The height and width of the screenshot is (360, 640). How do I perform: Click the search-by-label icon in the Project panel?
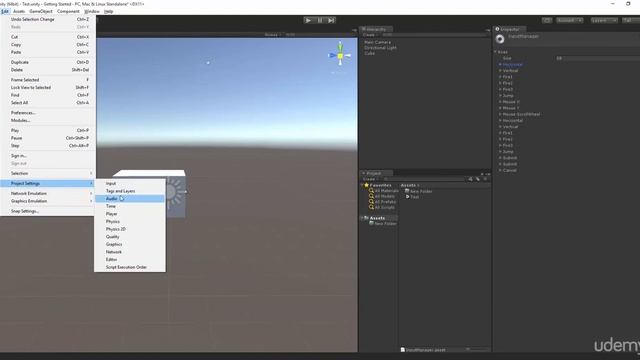(478, 179)
